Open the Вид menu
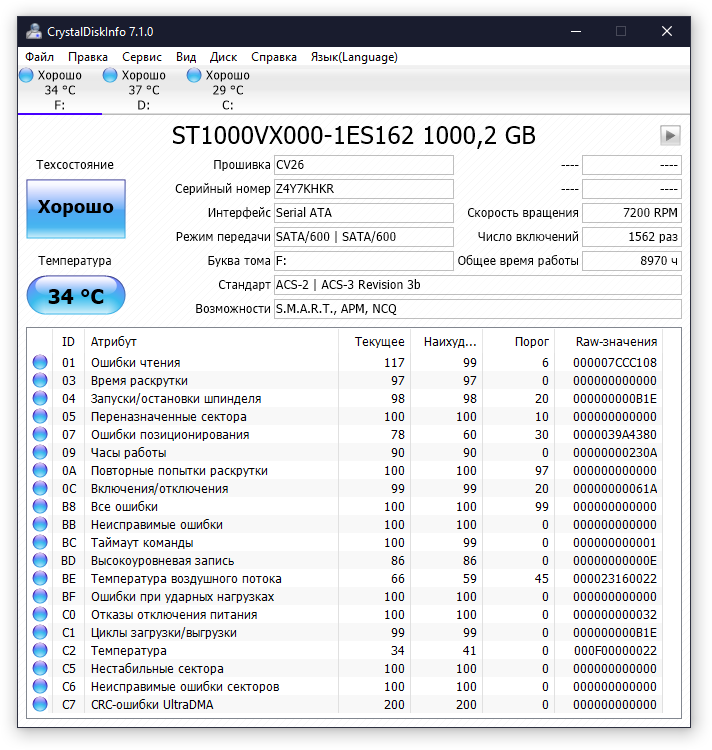 [x=186, y=57]
